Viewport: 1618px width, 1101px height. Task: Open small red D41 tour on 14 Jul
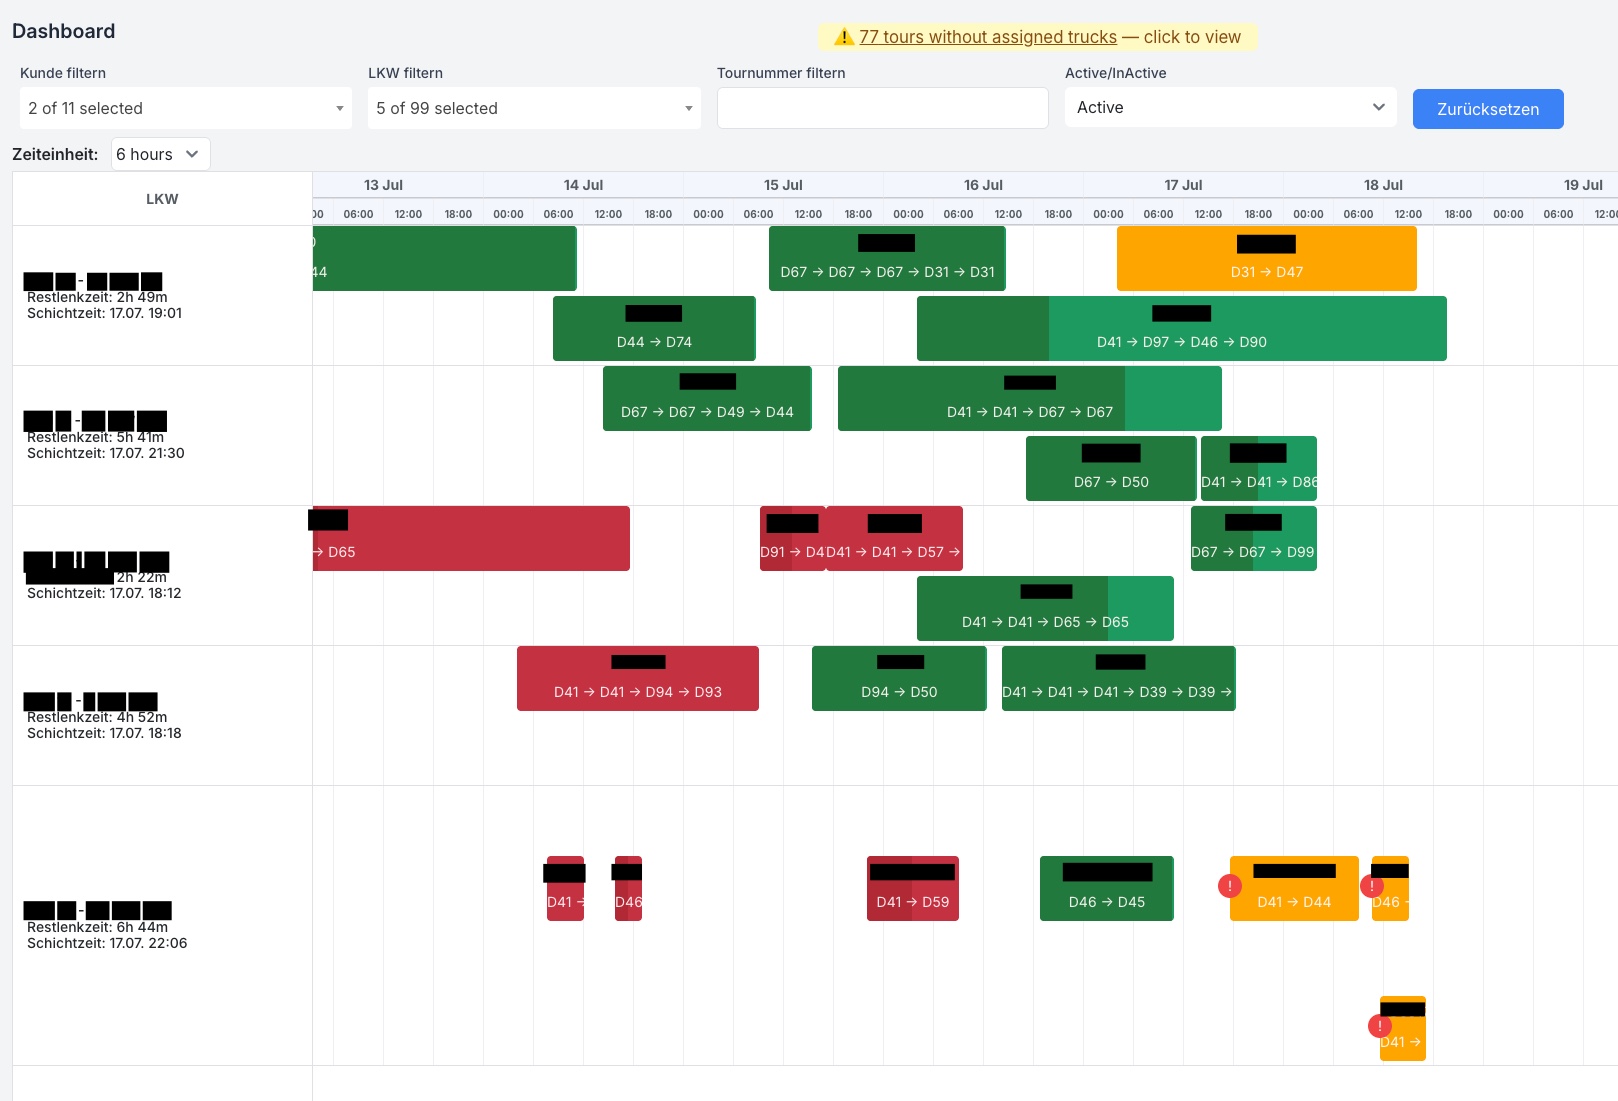[x=565, y=888]
